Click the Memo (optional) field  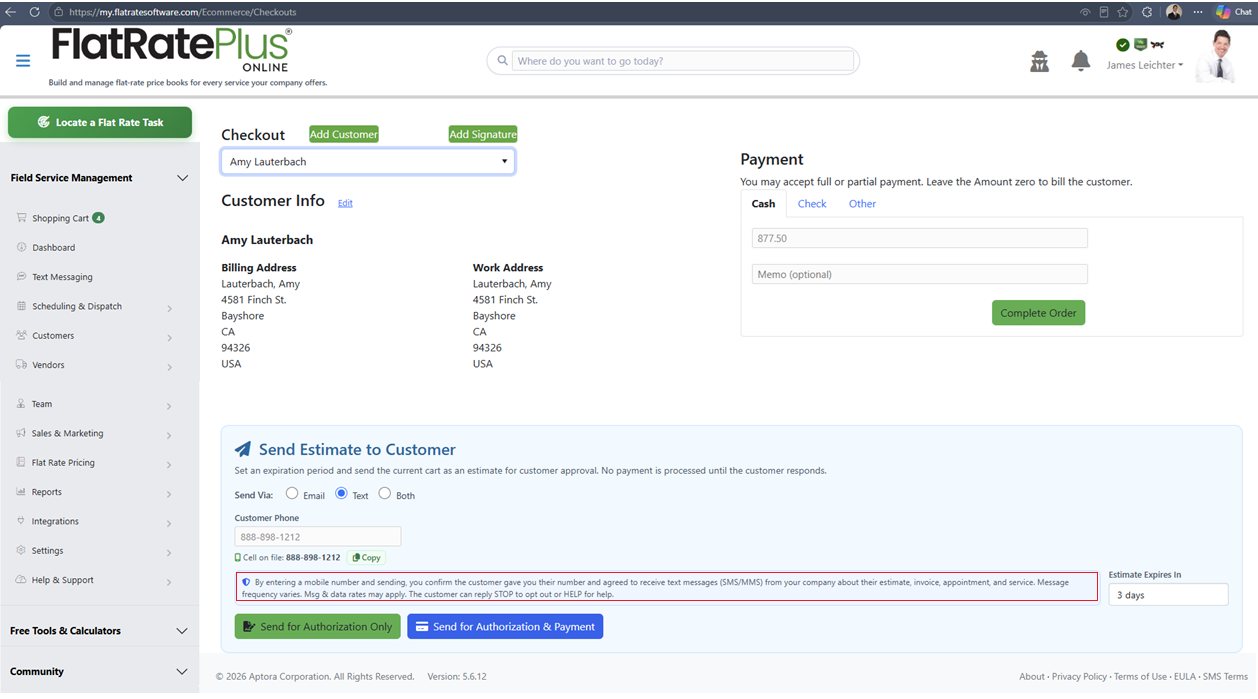(x=920, y=274)
